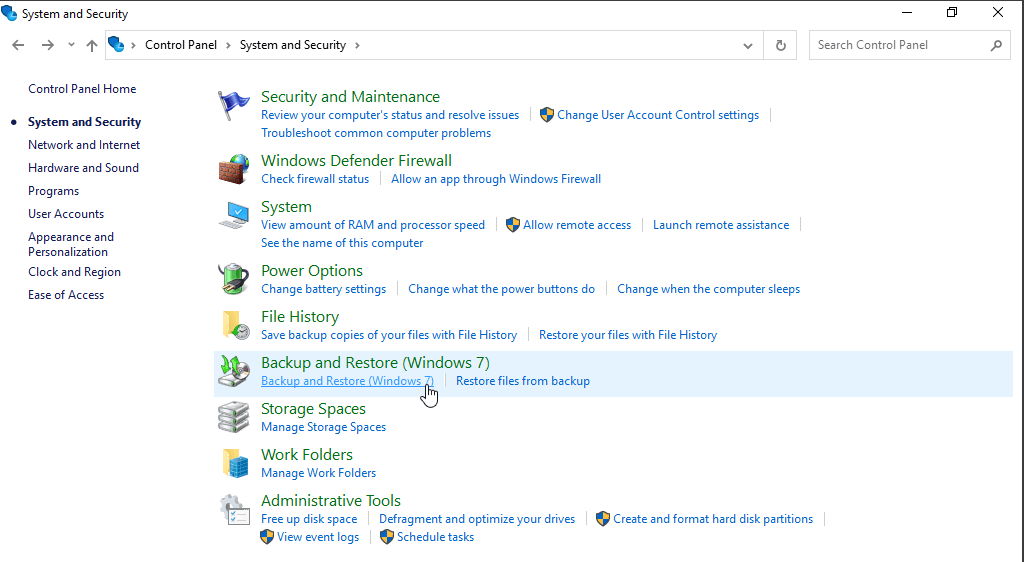Open Network and Internet category
1024x562 pixels.
(84, 145)
